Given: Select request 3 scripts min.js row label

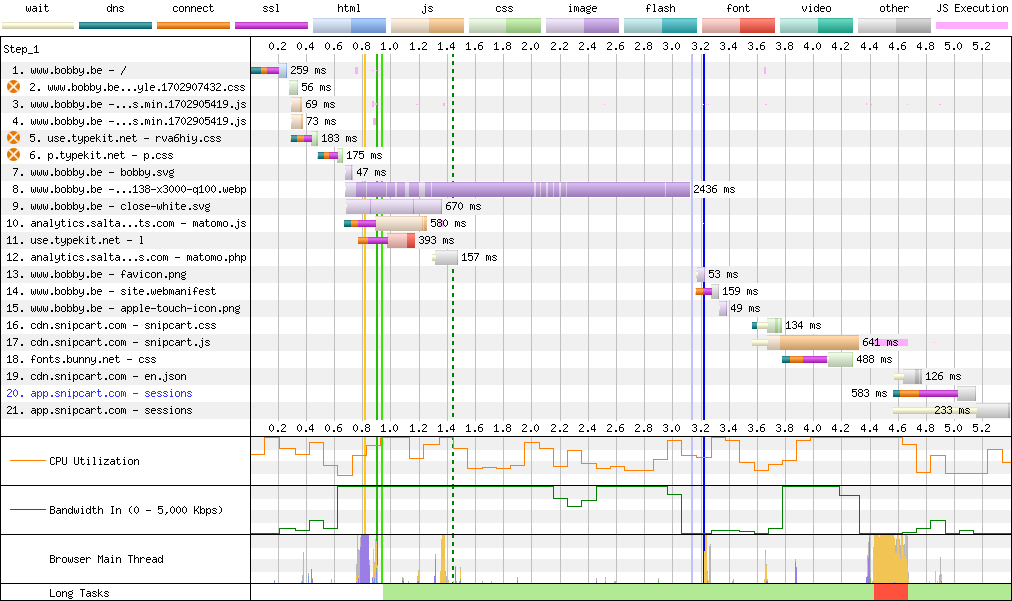Looking at the screenshot, I should pyautogui.click(x=129, y=104).
